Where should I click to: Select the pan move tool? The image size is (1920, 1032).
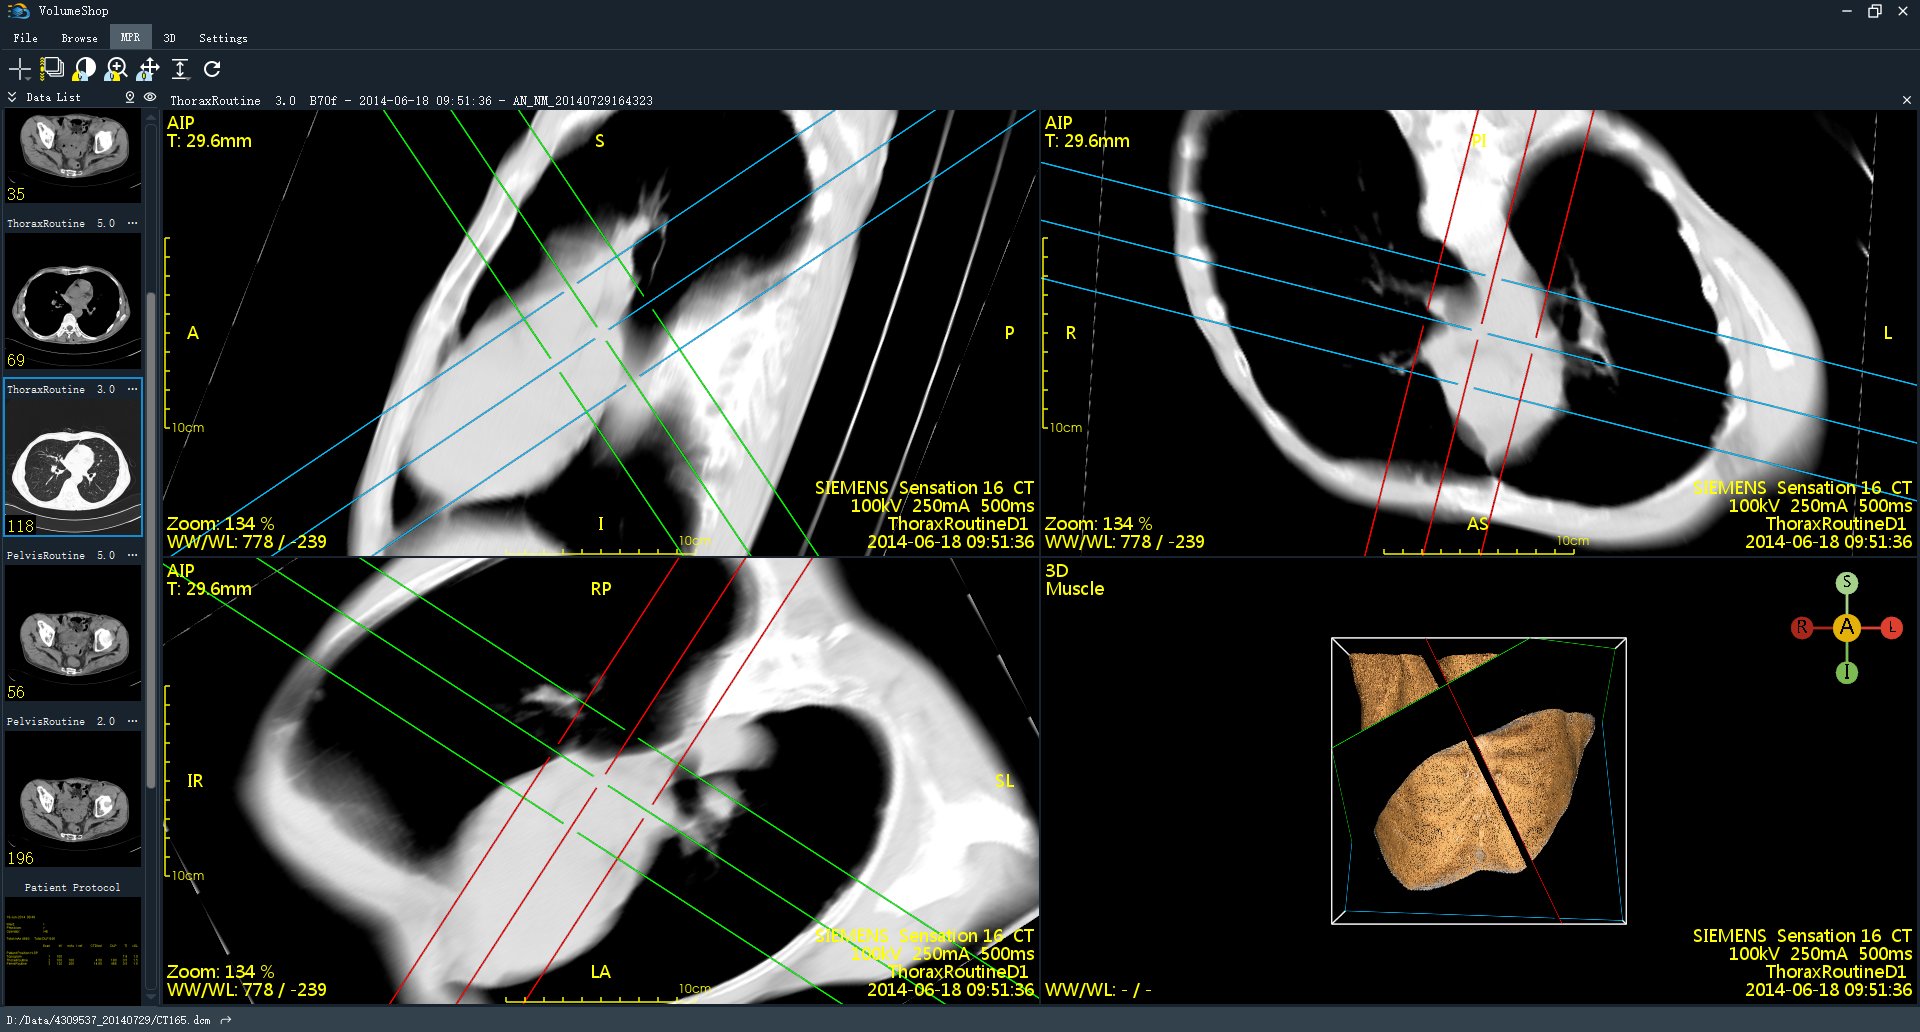click(148, 69)
